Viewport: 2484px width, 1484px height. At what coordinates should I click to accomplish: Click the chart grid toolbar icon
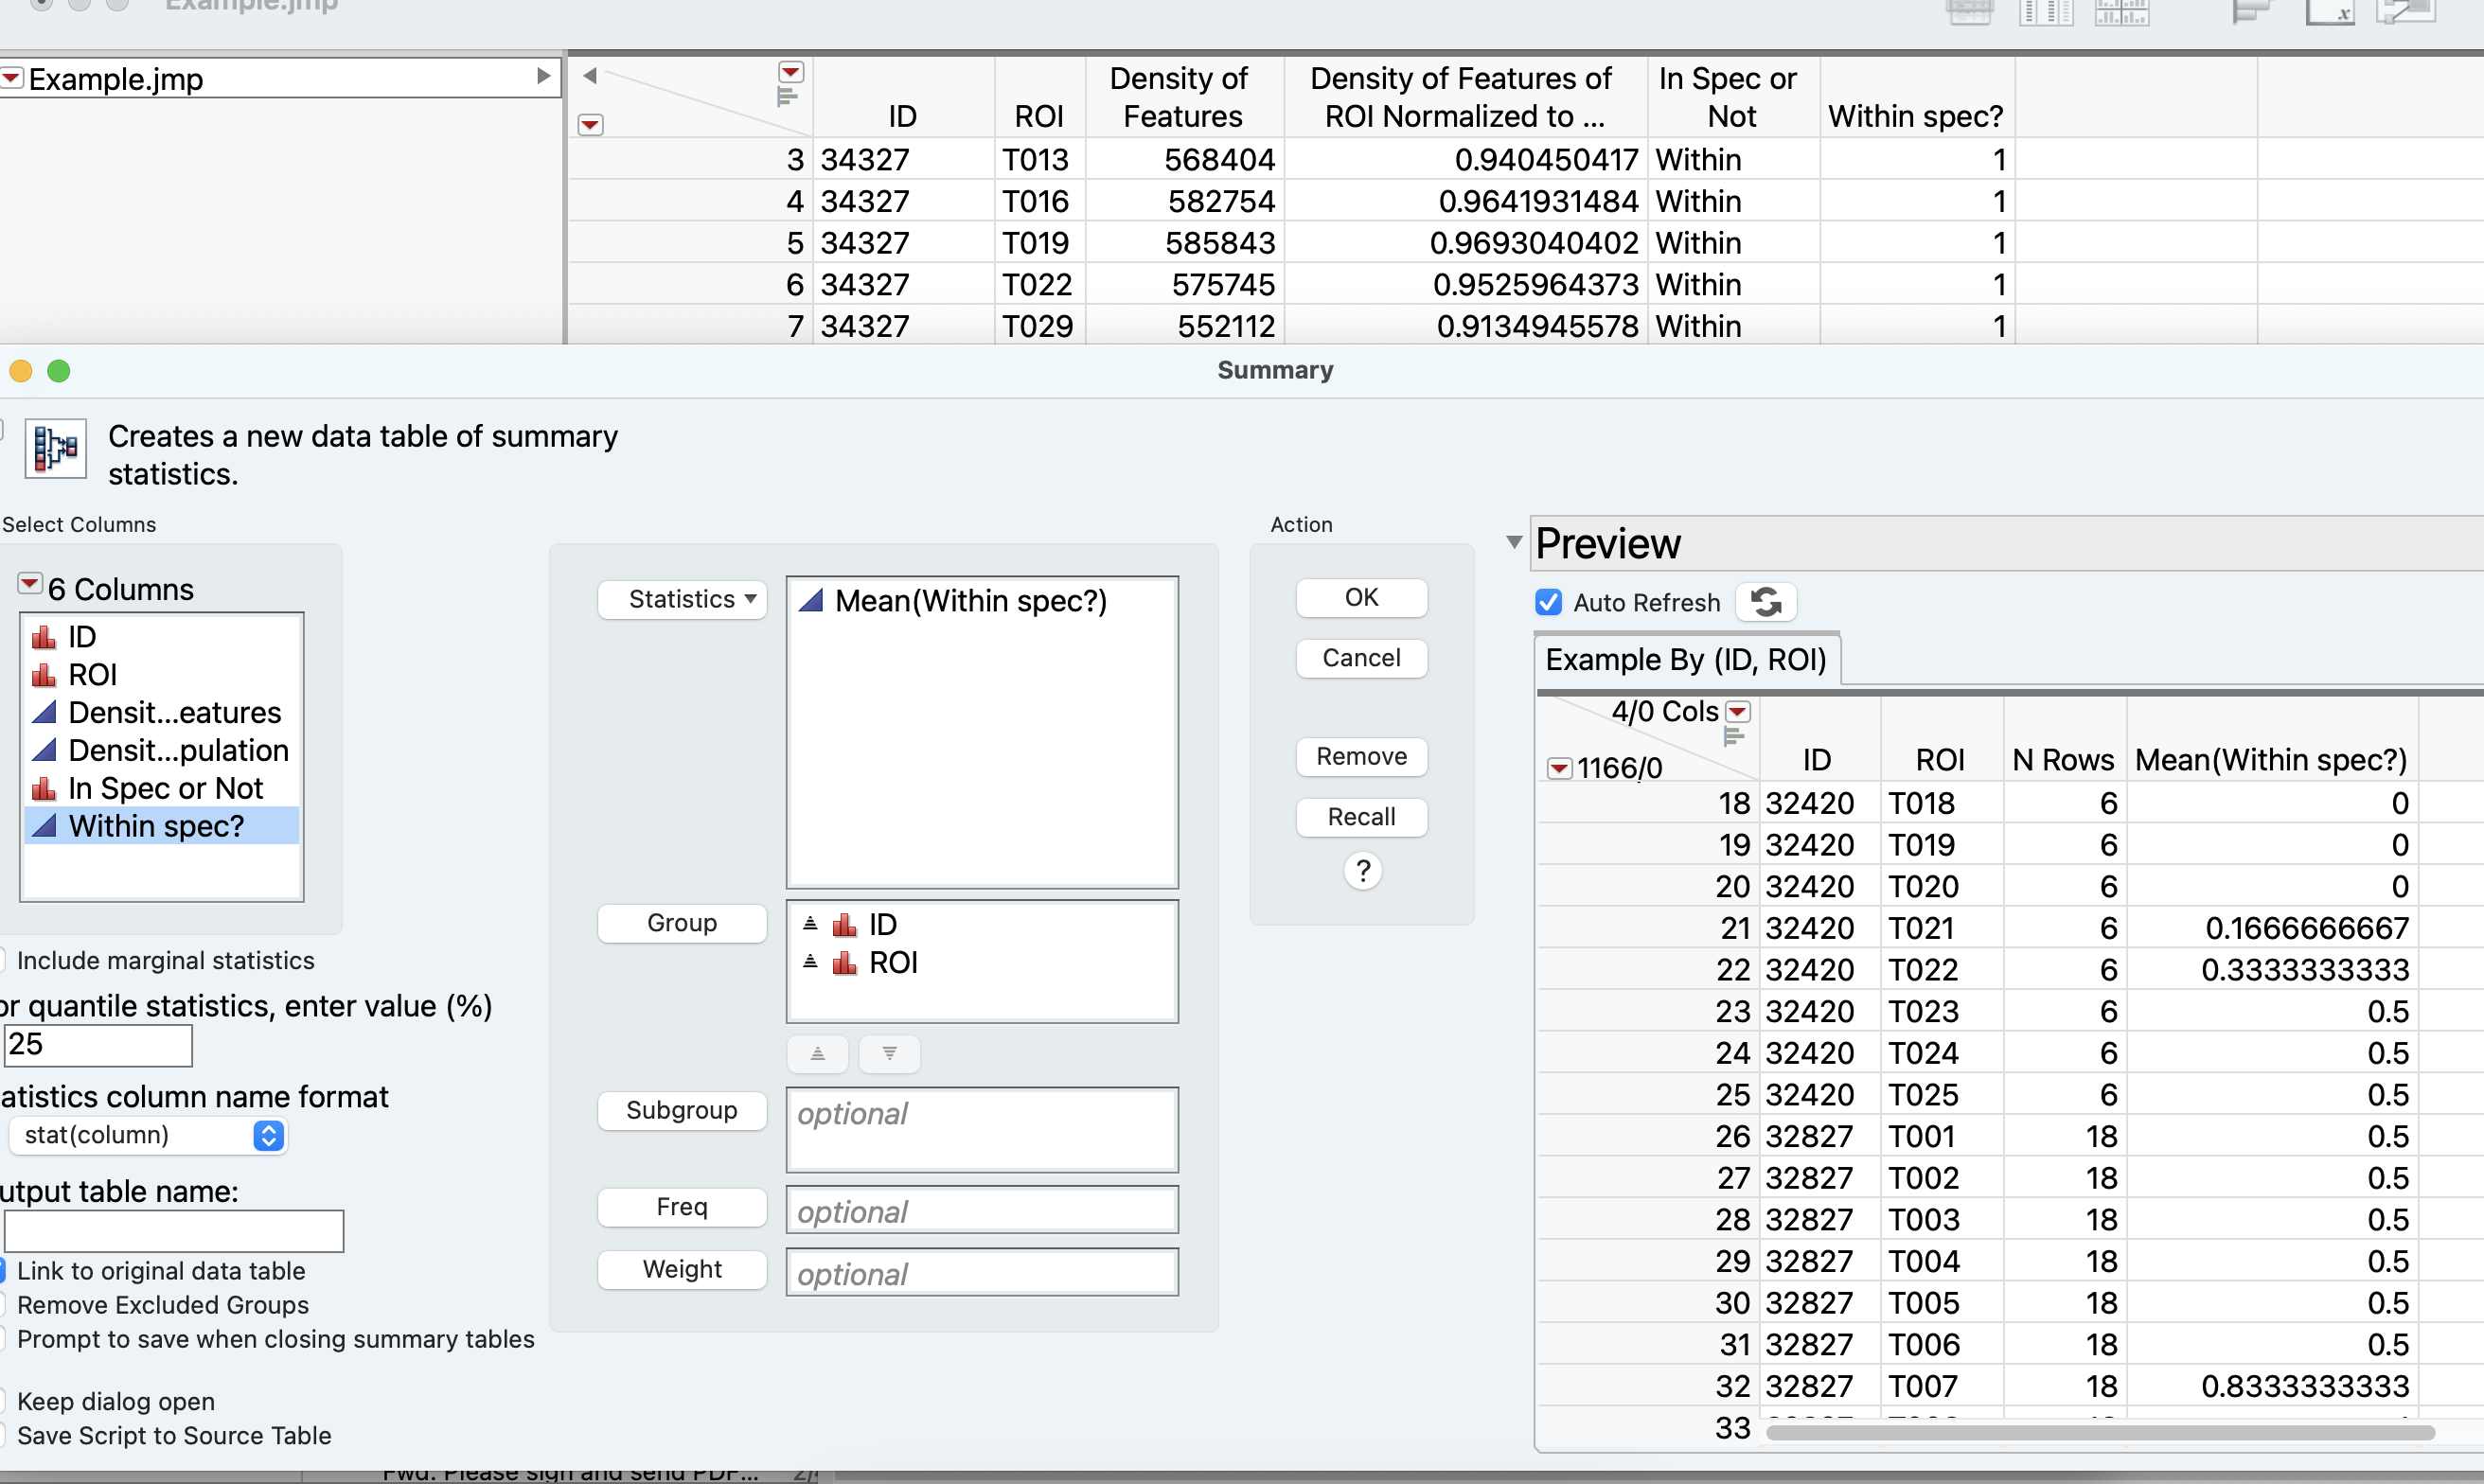click(x=2122, y=12)
